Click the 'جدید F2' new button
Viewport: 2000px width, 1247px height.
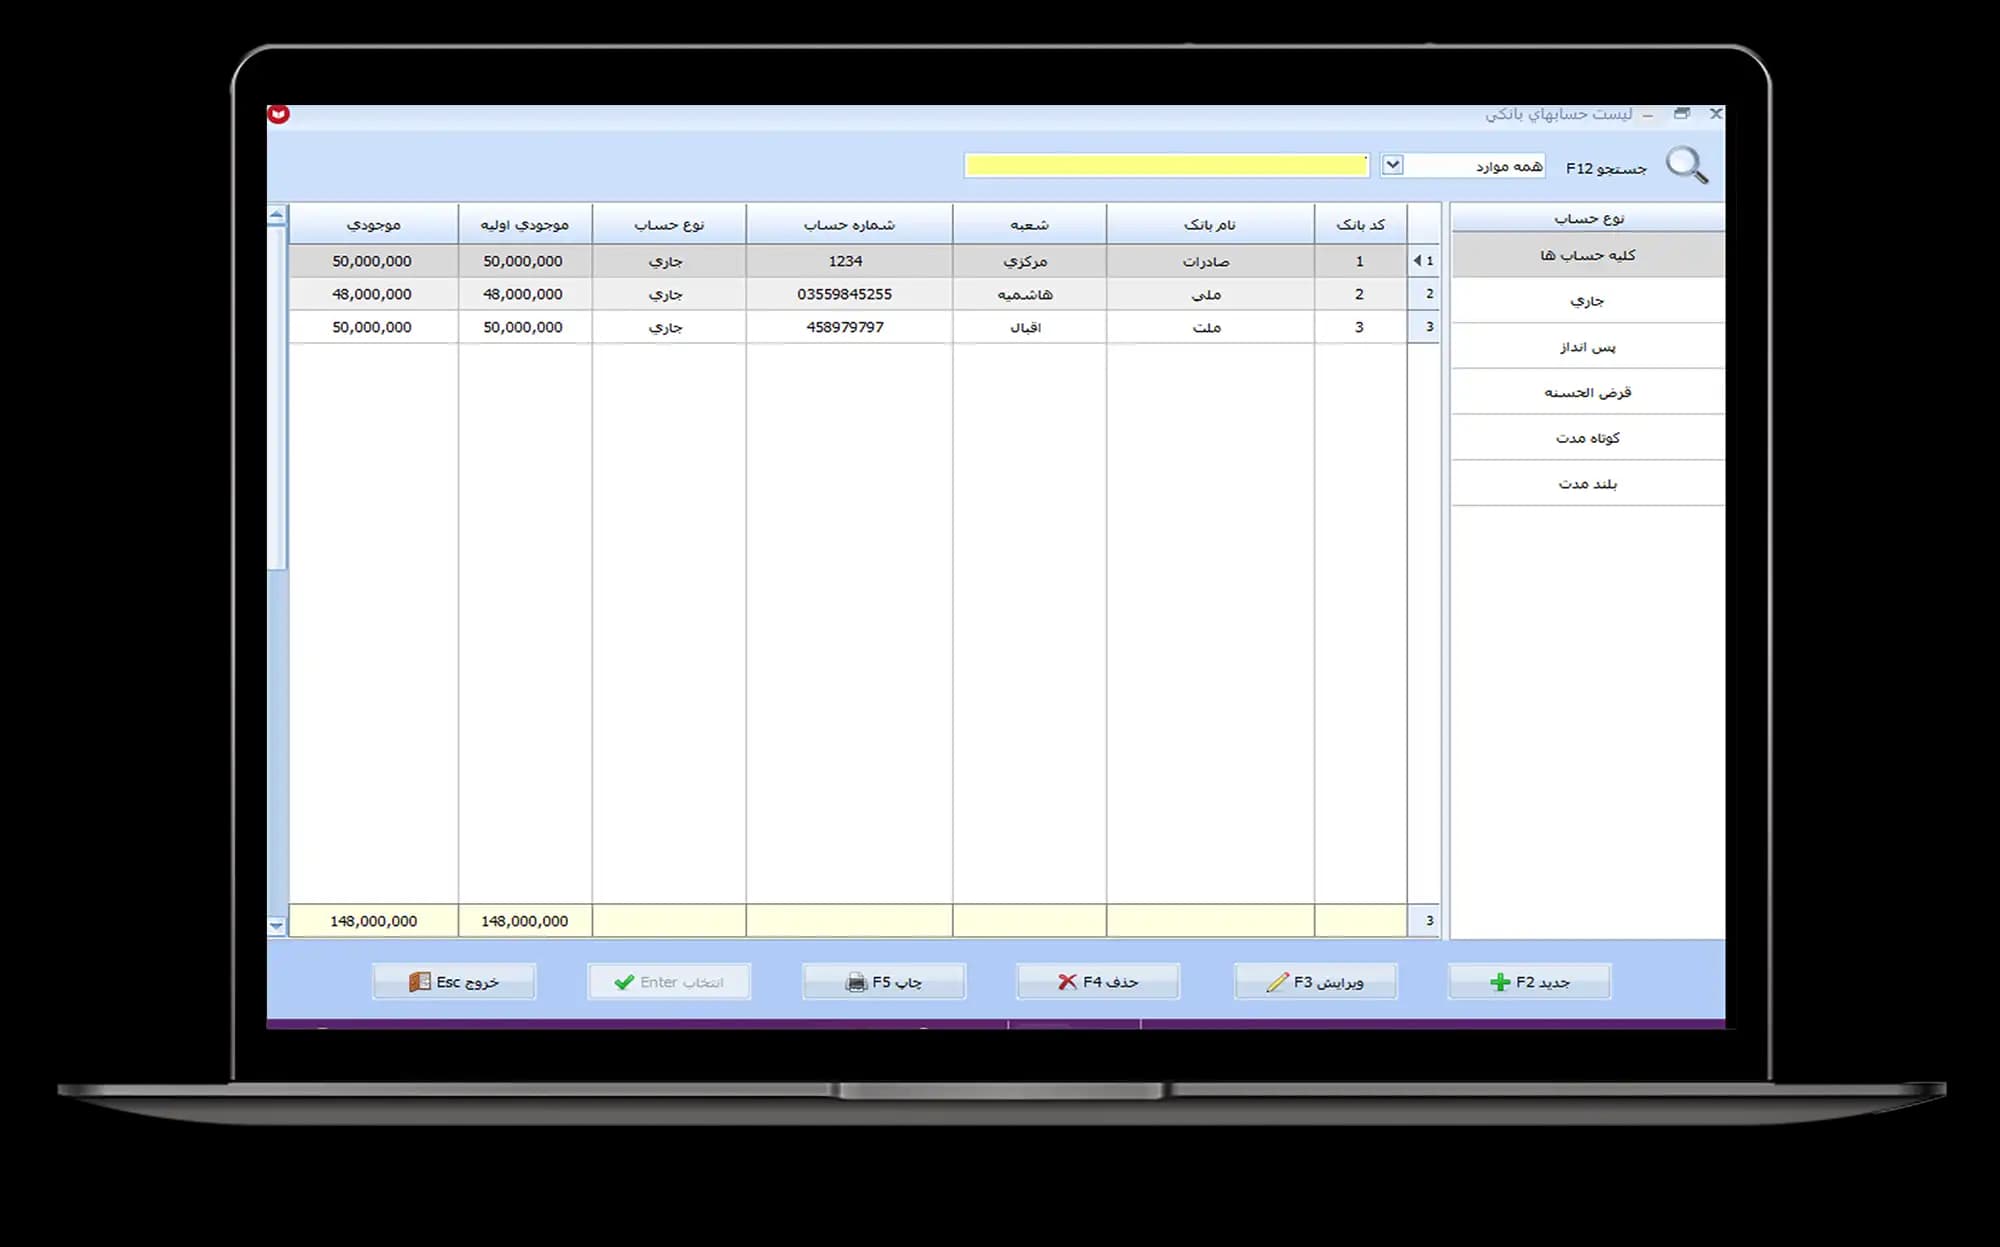tap(1529, 982)
